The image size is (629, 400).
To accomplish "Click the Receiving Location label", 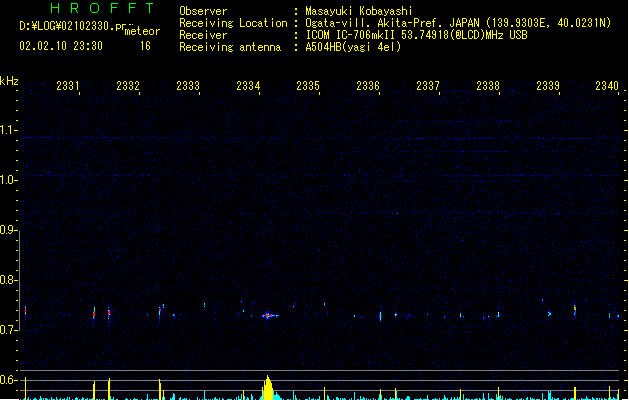I will [233, 23].
